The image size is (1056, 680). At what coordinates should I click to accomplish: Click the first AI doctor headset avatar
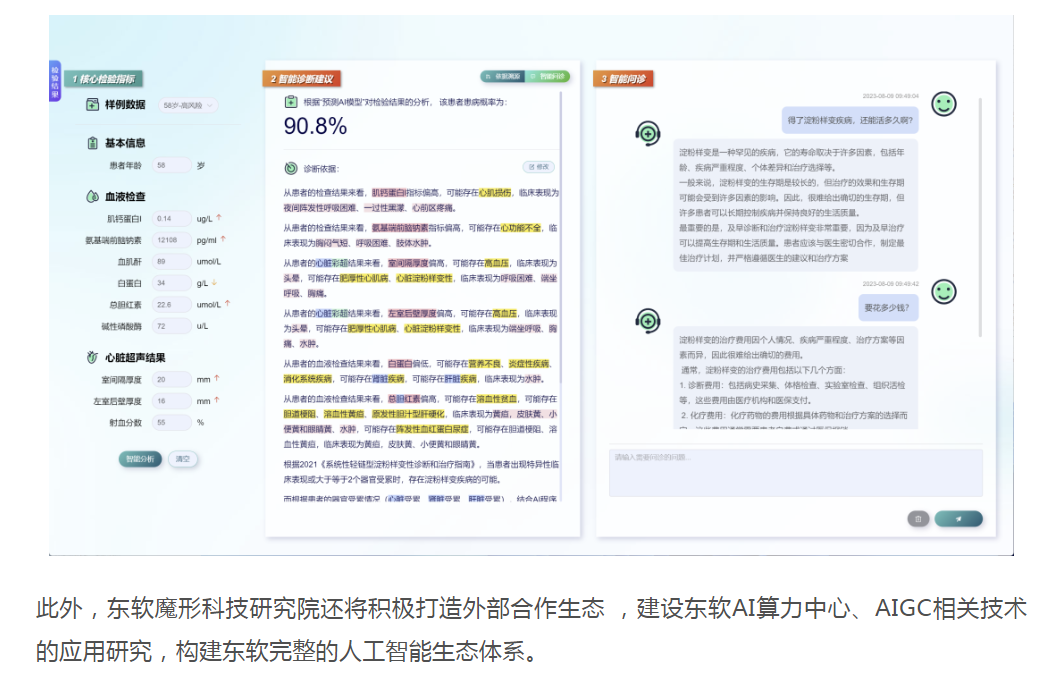pos(648,133)
